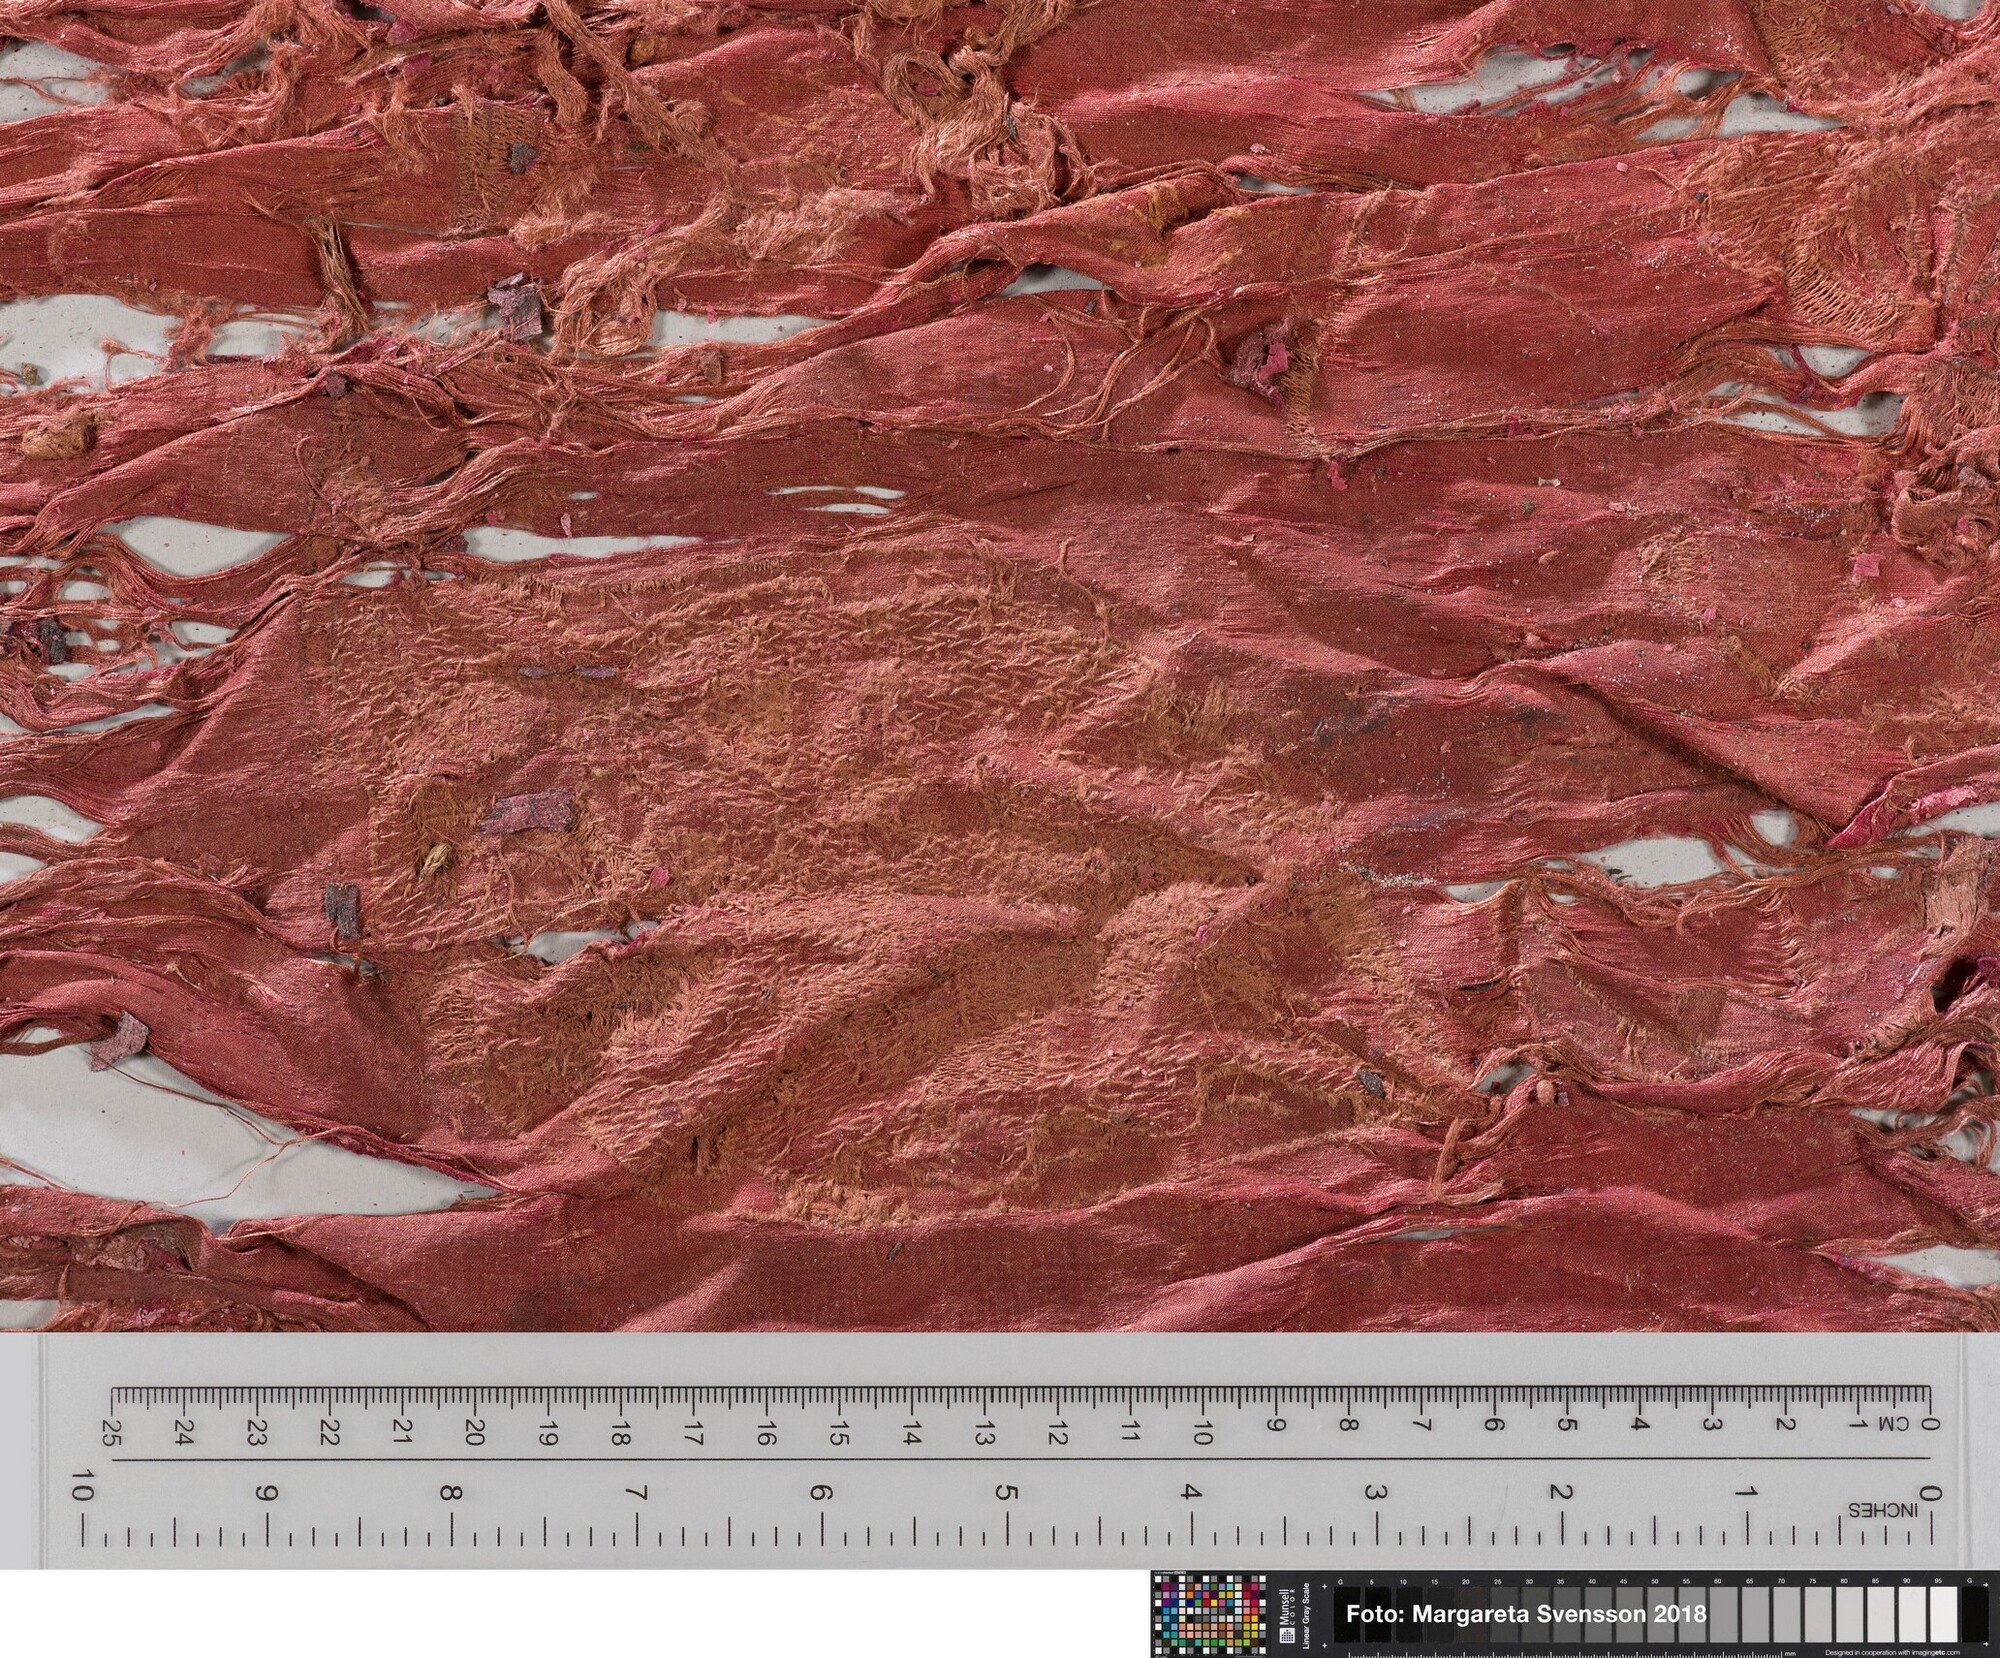
Task: Click the 'Linear Gray Scale' vertical label
Action: point(1306,1615)
